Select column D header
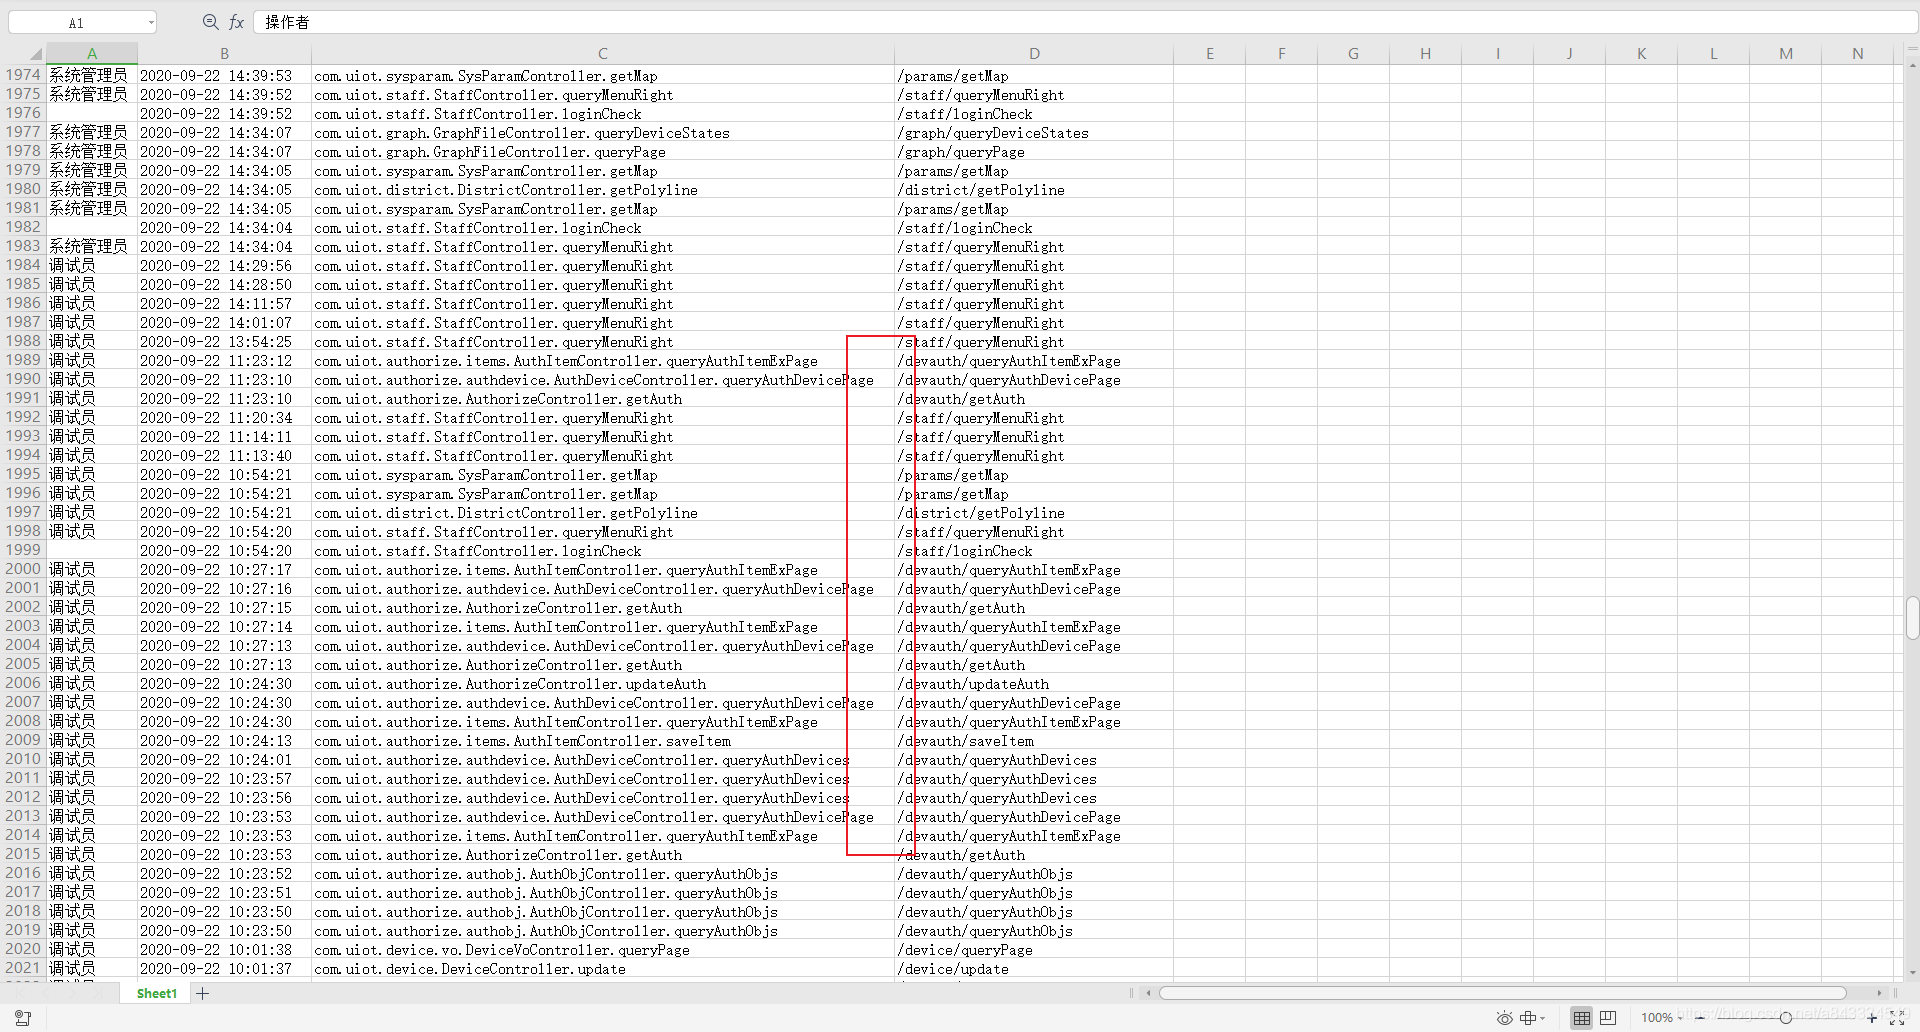Screen dimensions: 1920x1032 tap(1034, 54)
